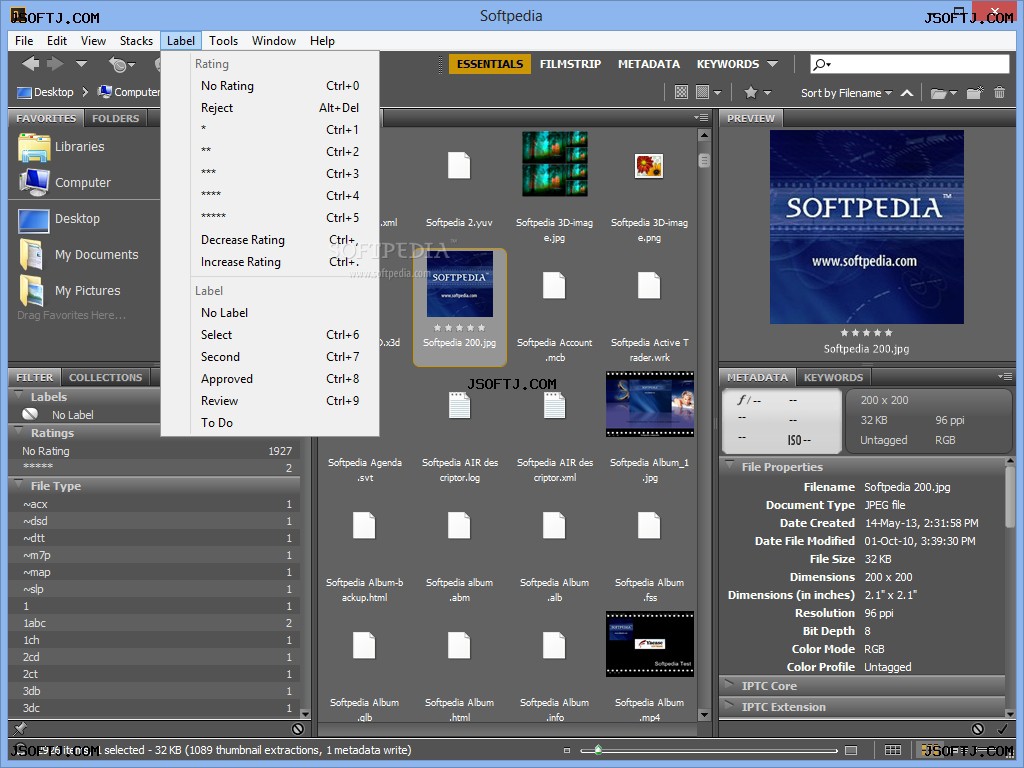1024x768 pixels.
Task: Open the Keywords tab beside Metadata panel
Action: coord(833,377)
